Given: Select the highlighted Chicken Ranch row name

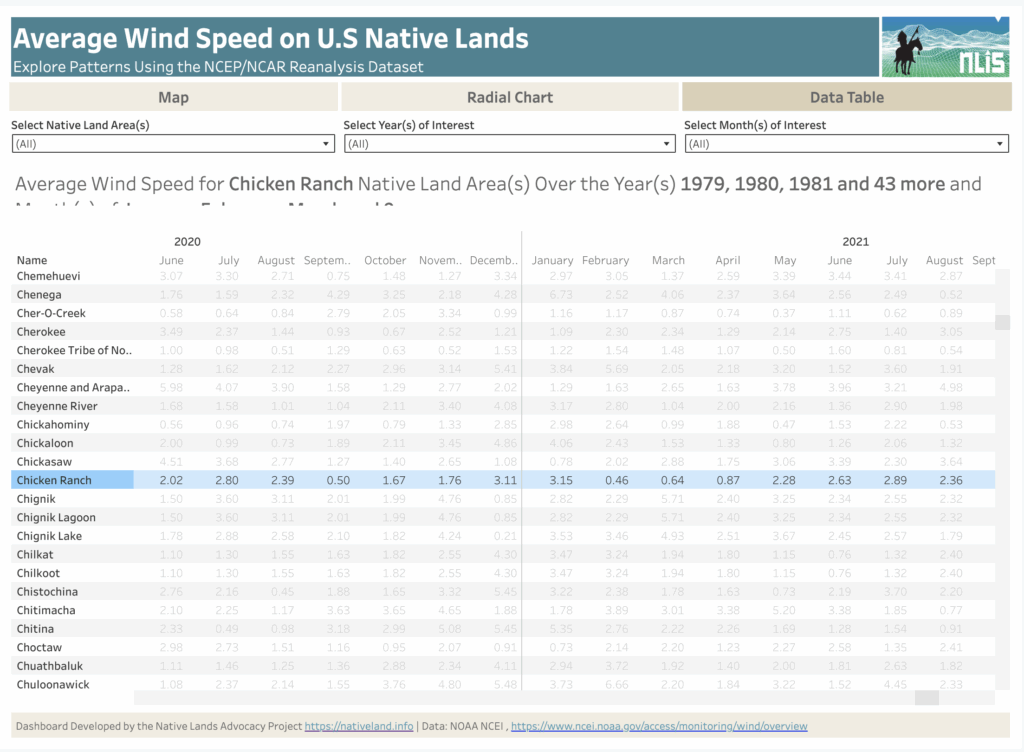Looking at the screenshot, I should coord(54,480).
